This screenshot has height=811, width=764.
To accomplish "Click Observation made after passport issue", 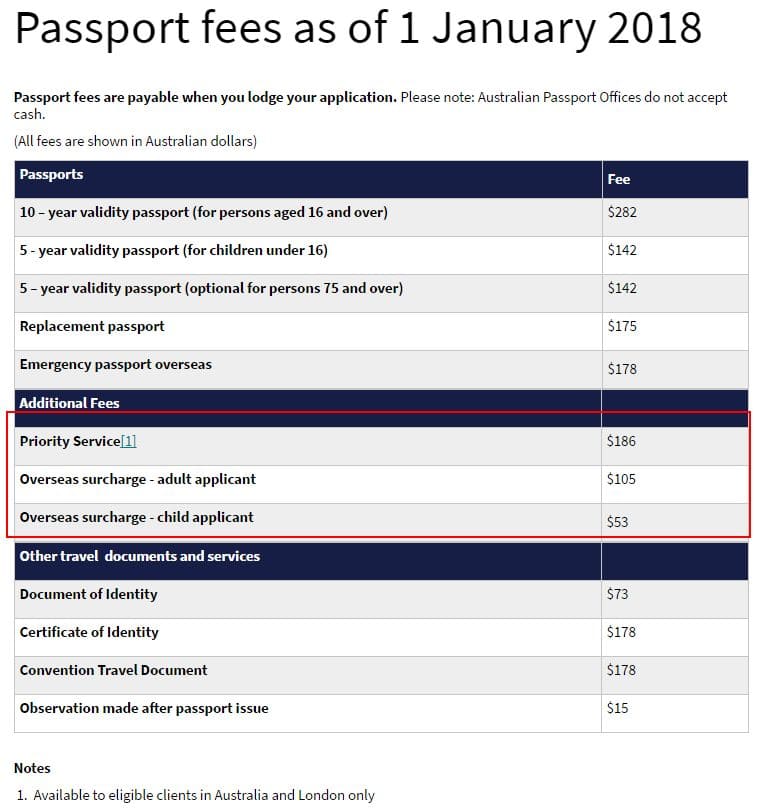I will pos(144,708).
